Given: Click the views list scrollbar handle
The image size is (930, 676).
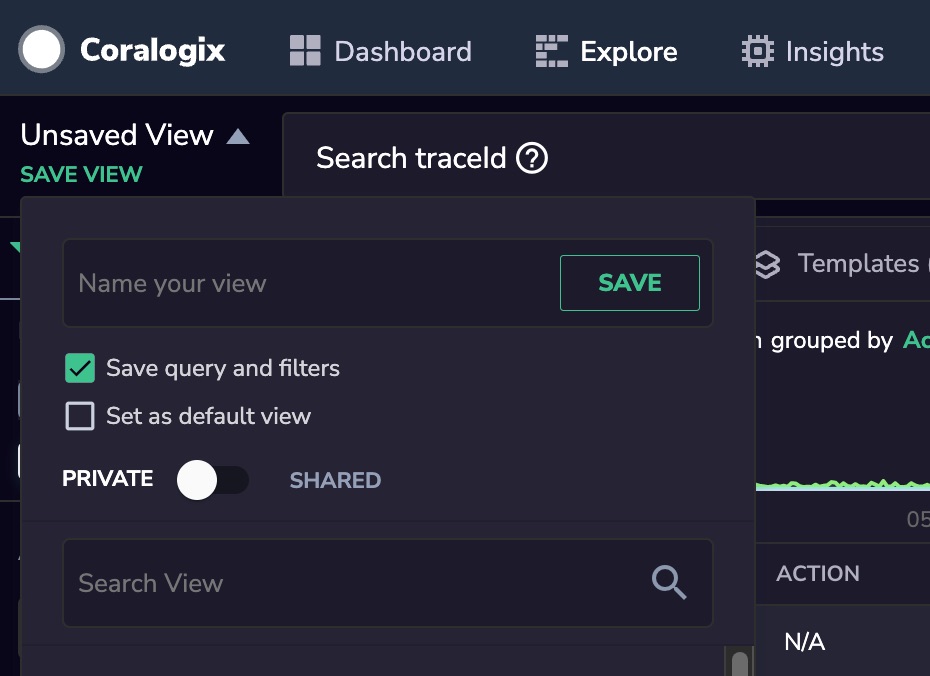Looking at the screenshot, I should (x=739, y=664).
